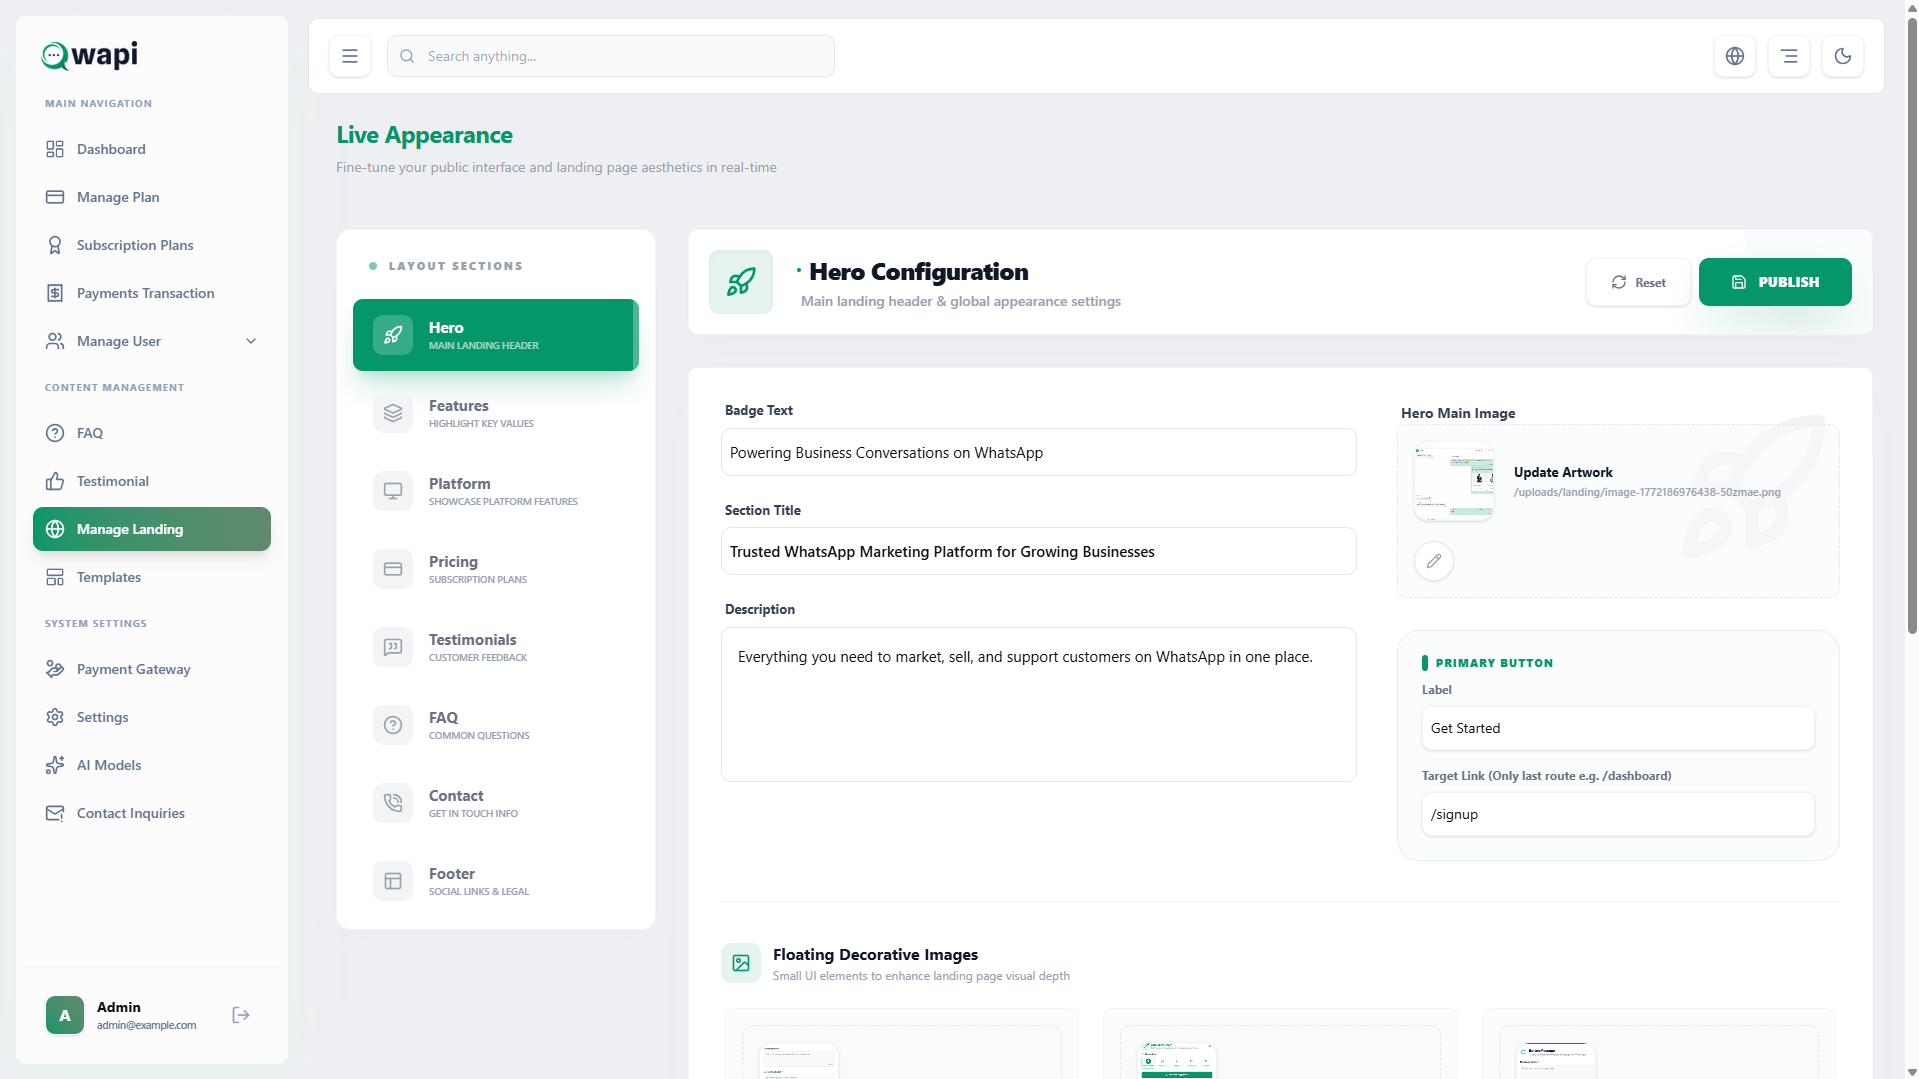Image resolution: width=1919 pixels, height=1079 pixels.
Task: Click the Badge Text input field
Action: pyautogui.click(x=1038, y=453)
